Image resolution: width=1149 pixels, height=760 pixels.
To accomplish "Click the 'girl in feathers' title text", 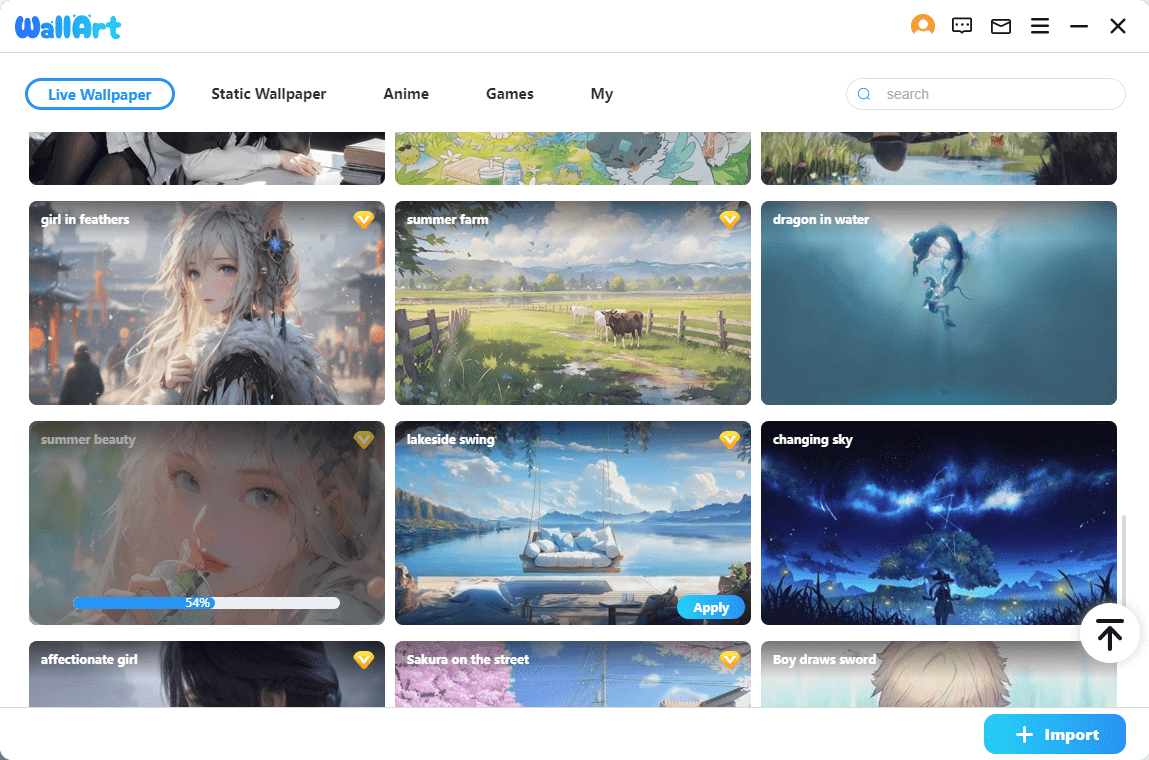I will click(x=85, y=219).
